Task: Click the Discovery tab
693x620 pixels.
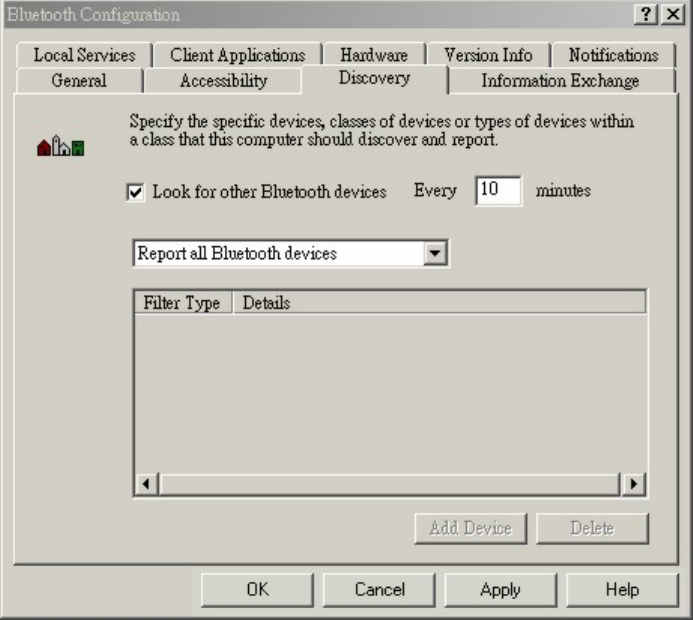Action: coord(374,78)
